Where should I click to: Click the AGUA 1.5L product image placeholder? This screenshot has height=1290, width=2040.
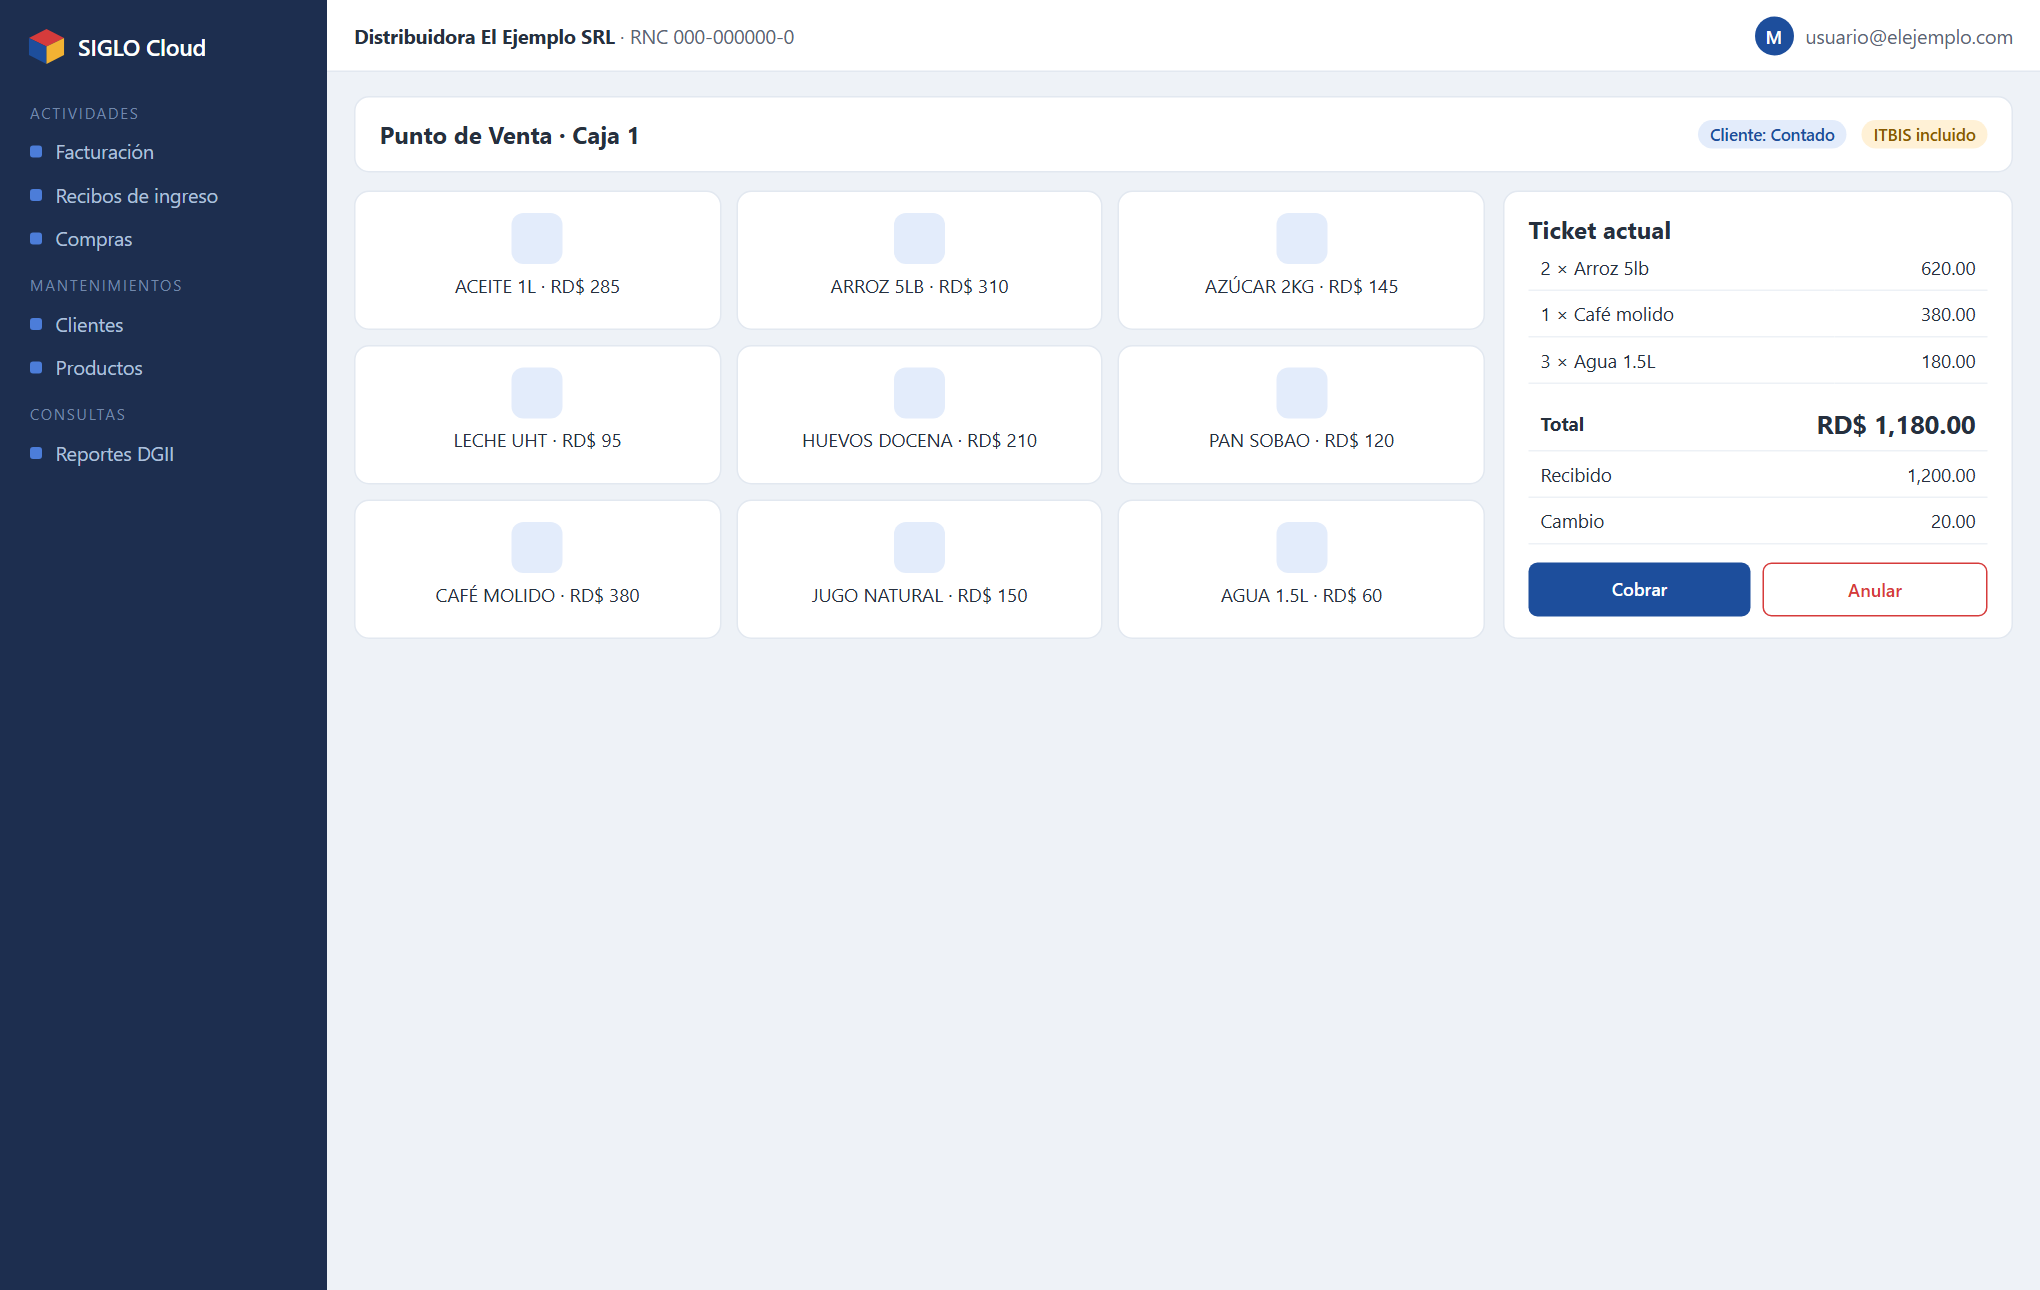(1301, 547)
